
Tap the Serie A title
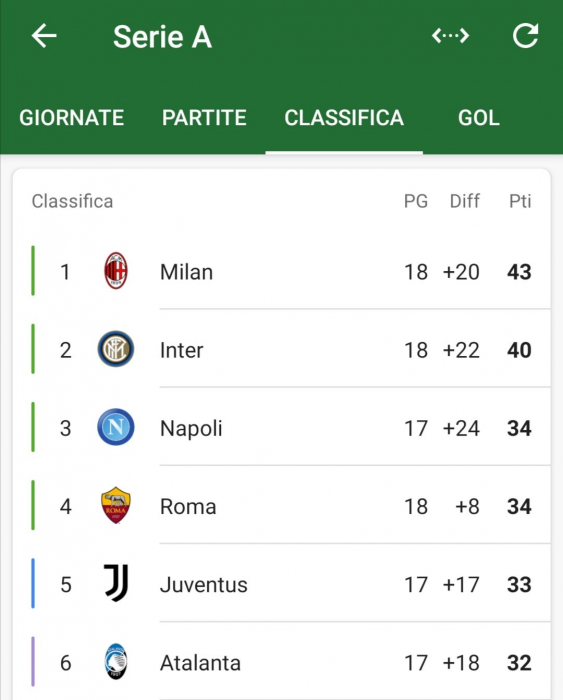tap(162, 37)
